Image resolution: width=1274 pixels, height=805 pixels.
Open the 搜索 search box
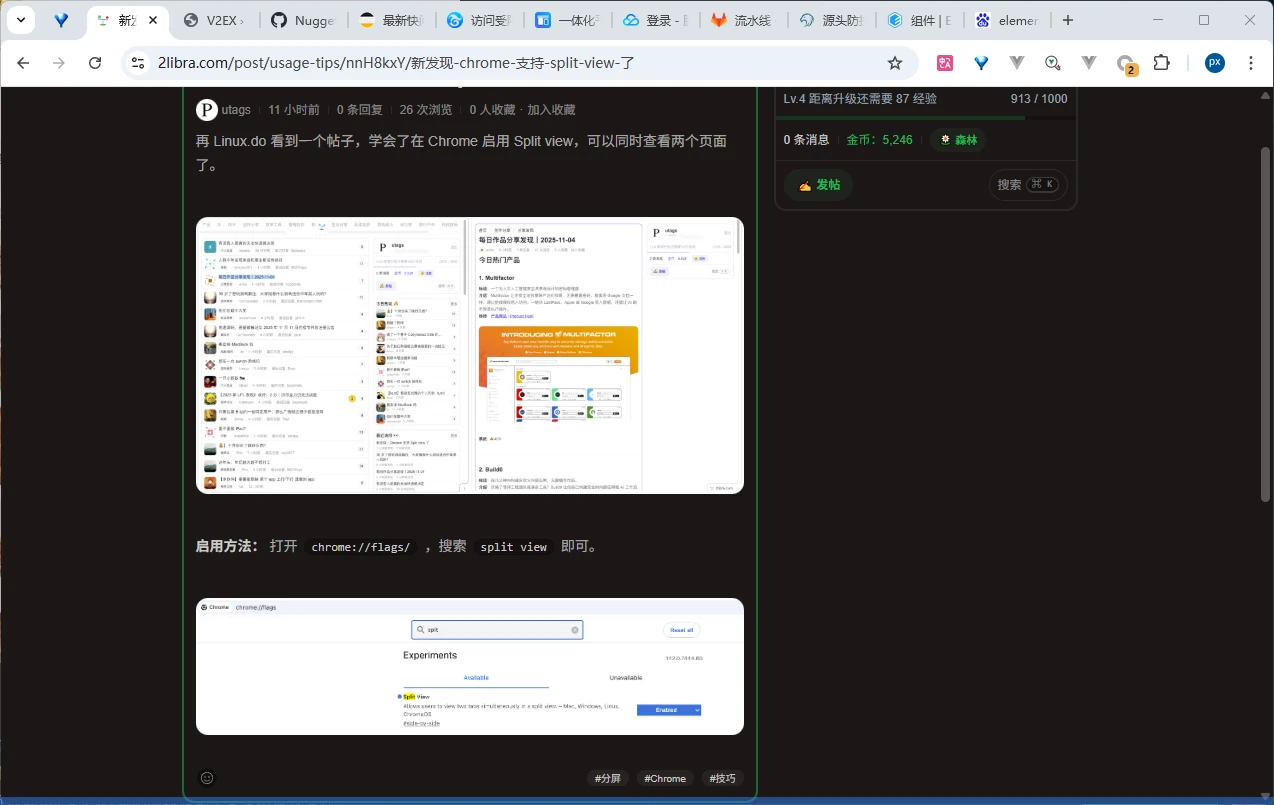1027,185
